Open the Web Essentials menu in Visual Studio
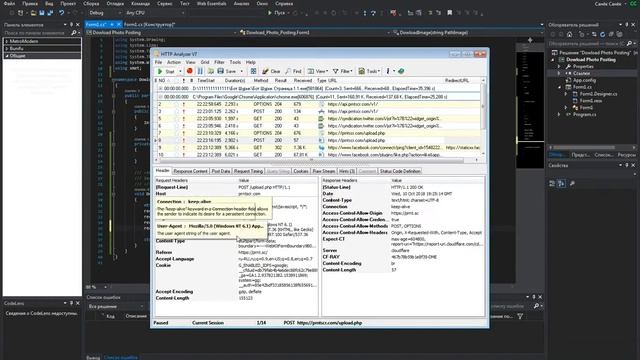Viewport: 640px width, 360px height. click(x=211, y=3)
